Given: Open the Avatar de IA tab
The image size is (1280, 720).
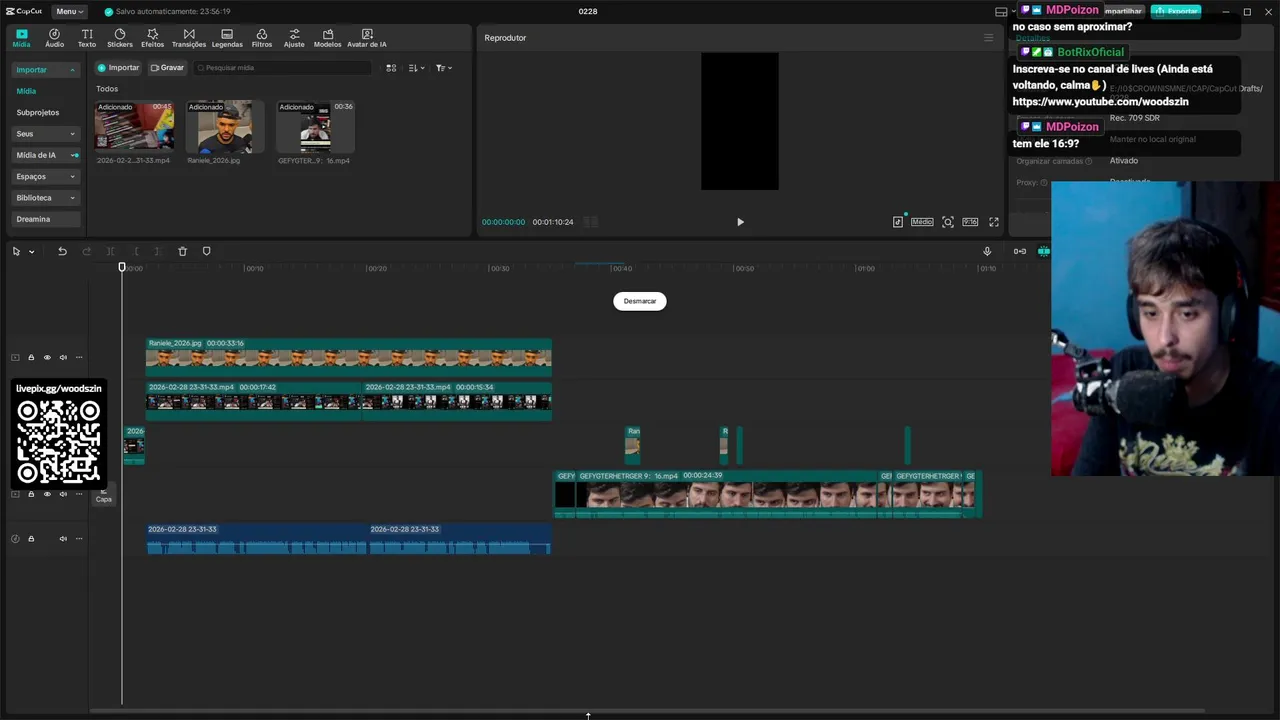Looking at the screenshot, I should (367, 38).
